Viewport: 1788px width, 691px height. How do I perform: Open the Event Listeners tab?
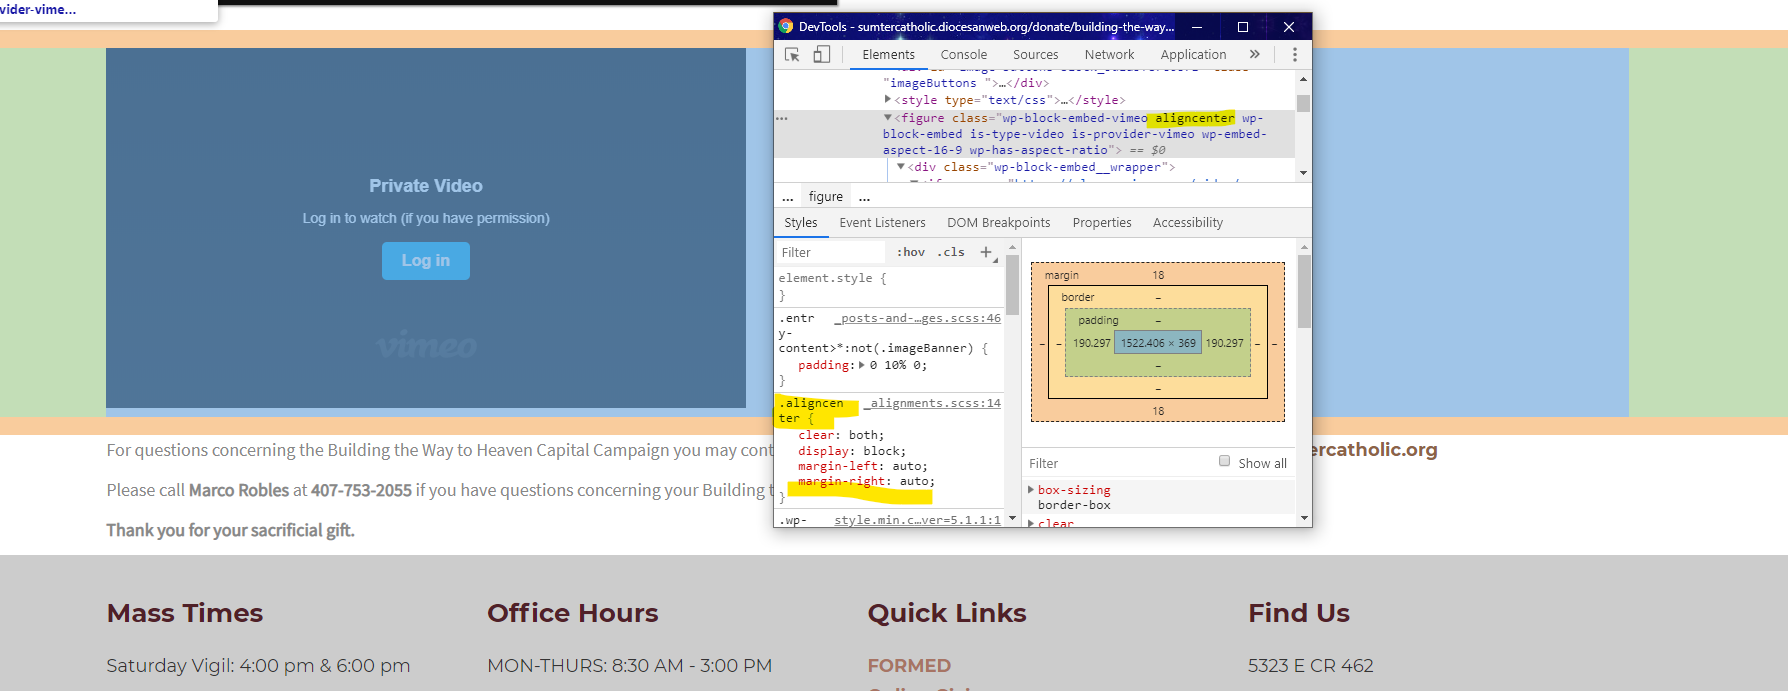[882, 223]
